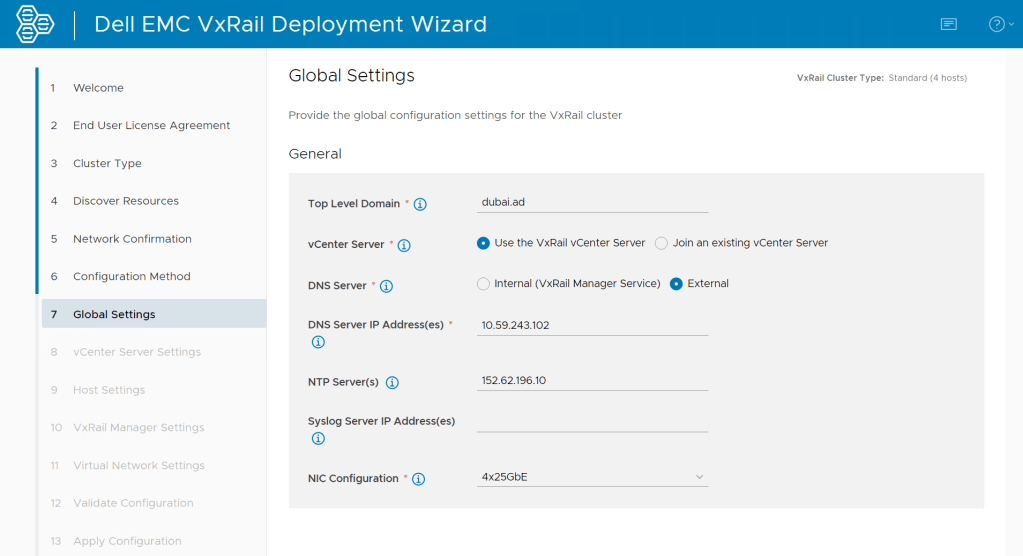Choose the External DNS Server radio button
The height and width of the screenshot is (556, 1023).
[x=676, y=284]
